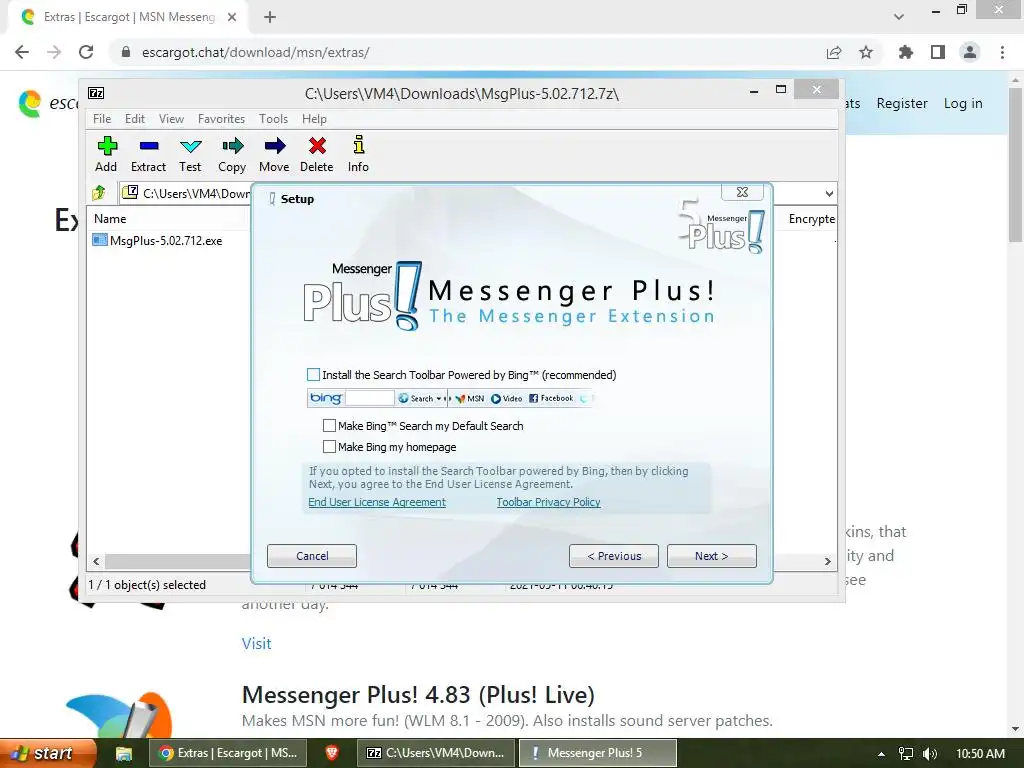Open Chrome tab search chevron
The width and height of the screenshot is (1024, 768).
(899, 17)
